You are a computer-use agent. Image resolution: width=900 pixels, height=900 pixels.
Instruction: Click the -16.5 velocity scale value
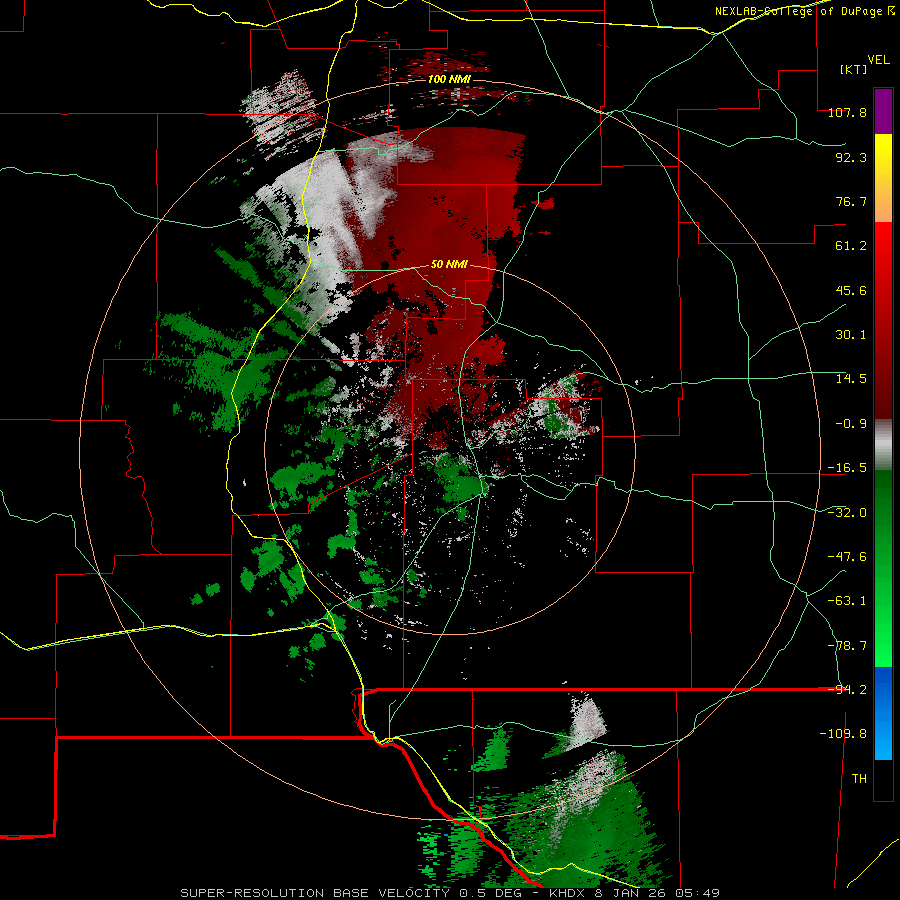click(847, 468)
